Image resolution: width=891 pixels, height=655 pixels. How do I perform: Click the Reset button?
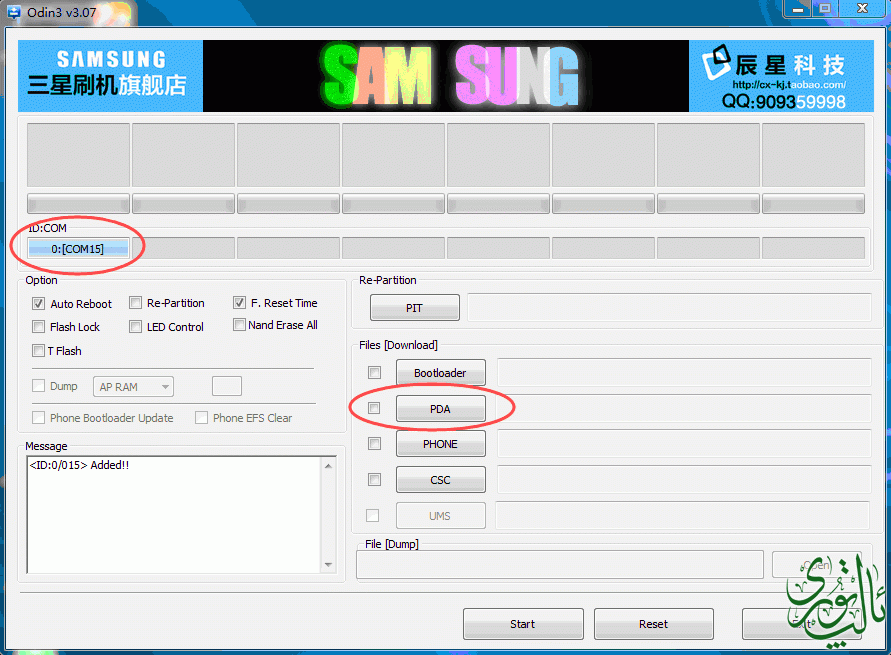653,624
